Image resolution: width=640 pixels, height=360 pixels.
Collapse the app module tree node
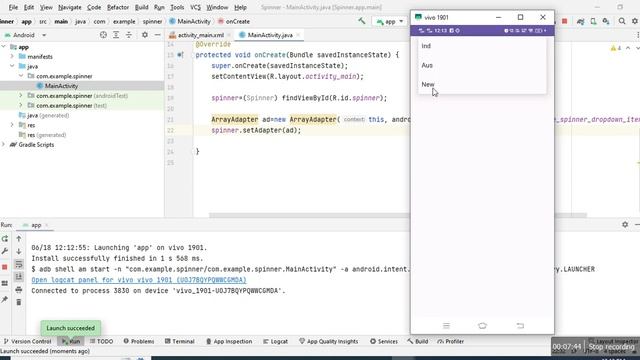[x=4, y=47]
